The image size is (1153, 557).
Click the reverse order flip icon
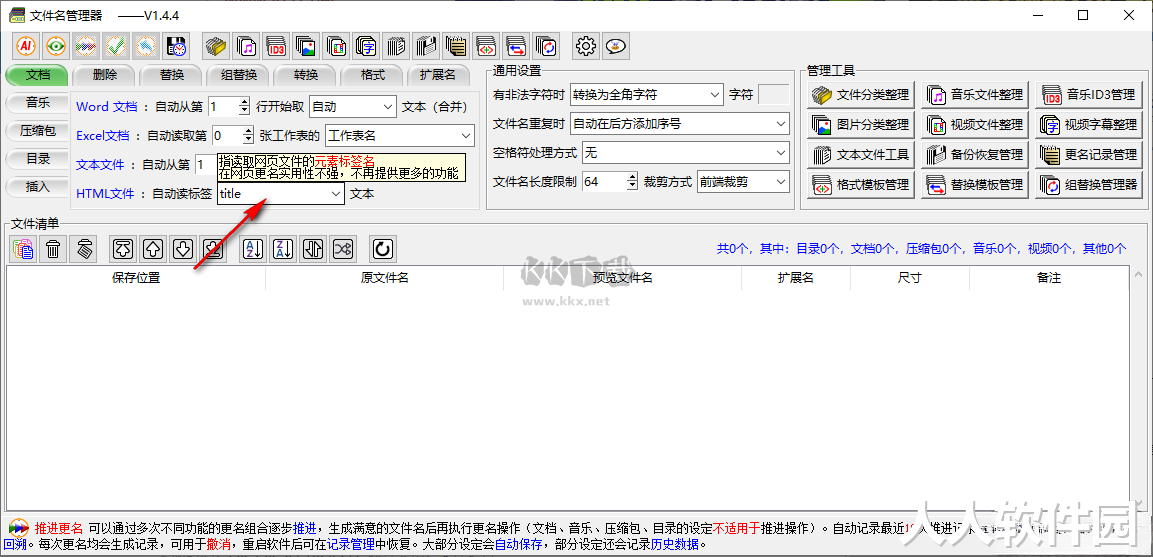315,249
